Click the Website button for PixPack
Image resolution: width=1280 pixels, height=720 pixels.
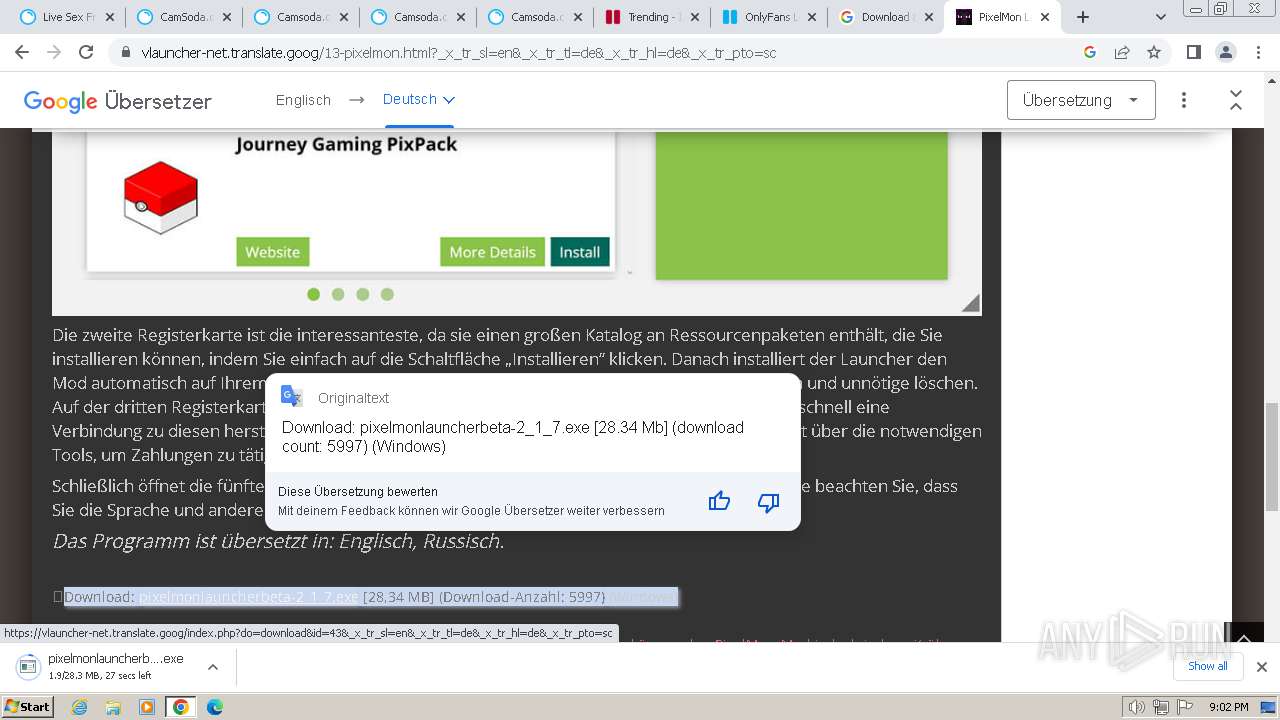pos(273,252)
